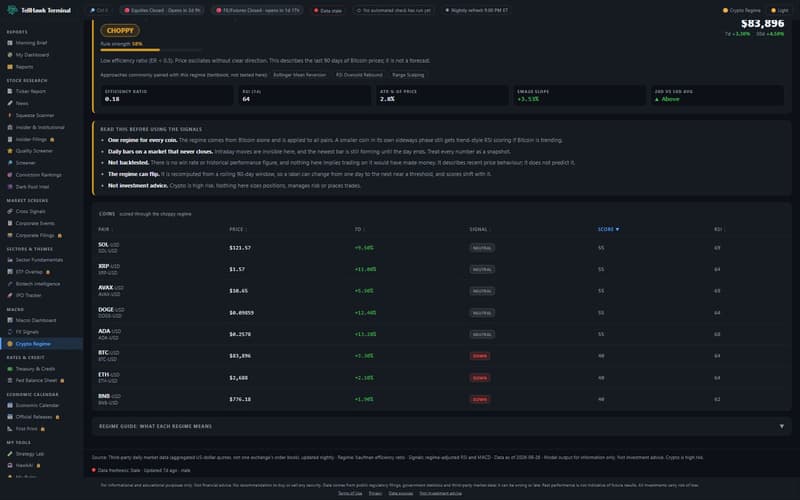This screenshot has height=500, width=800.
Task: Click the Quality Screener icon
Action: pos(10,151)
